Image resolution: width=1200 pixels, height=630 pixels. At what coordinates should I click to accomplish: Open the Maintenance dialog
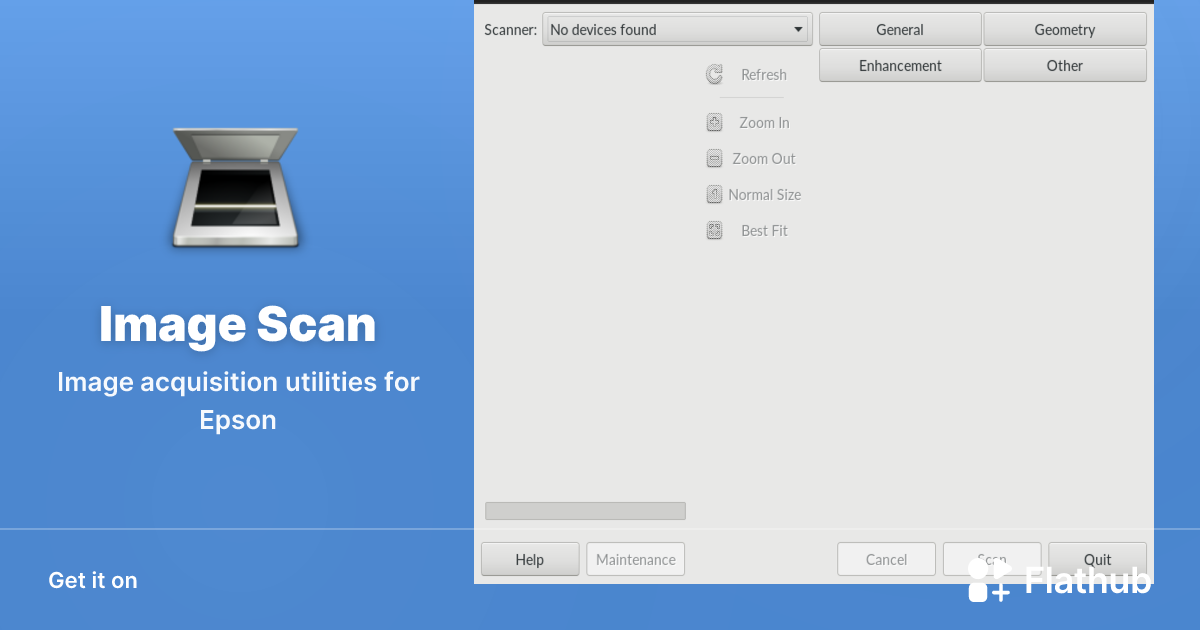635,560
